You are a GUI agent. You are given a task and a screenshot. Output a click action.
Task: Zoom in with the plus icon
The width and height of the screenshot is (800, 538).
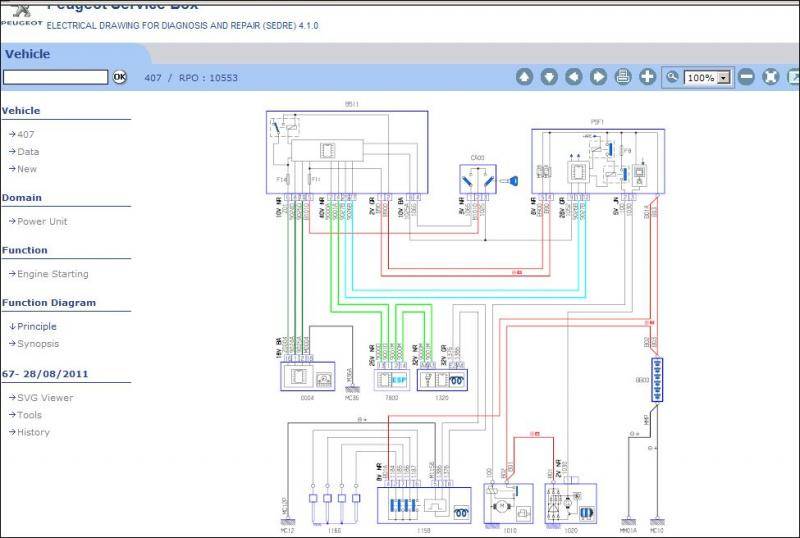pos(648,77)
